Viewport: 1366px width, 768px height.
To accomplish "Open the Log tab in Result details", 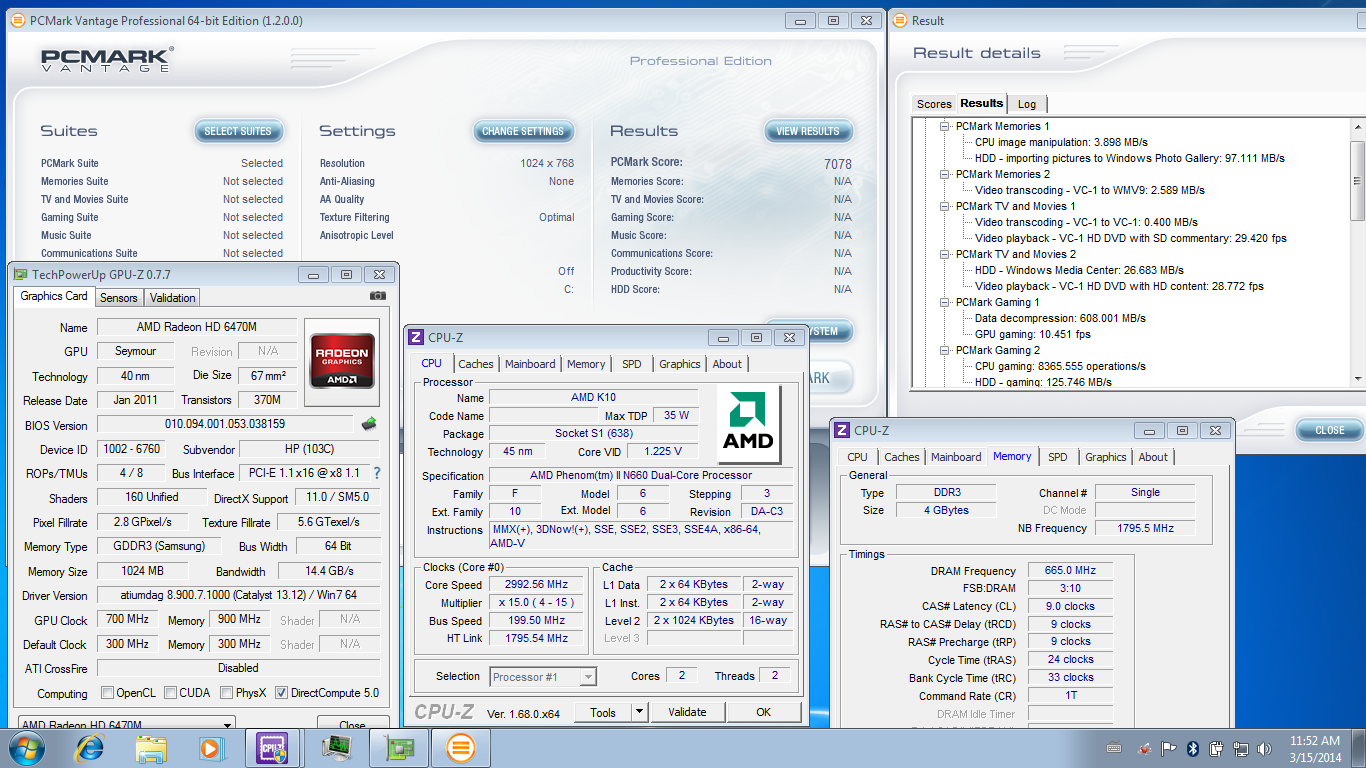I will tap(1027, 104).
